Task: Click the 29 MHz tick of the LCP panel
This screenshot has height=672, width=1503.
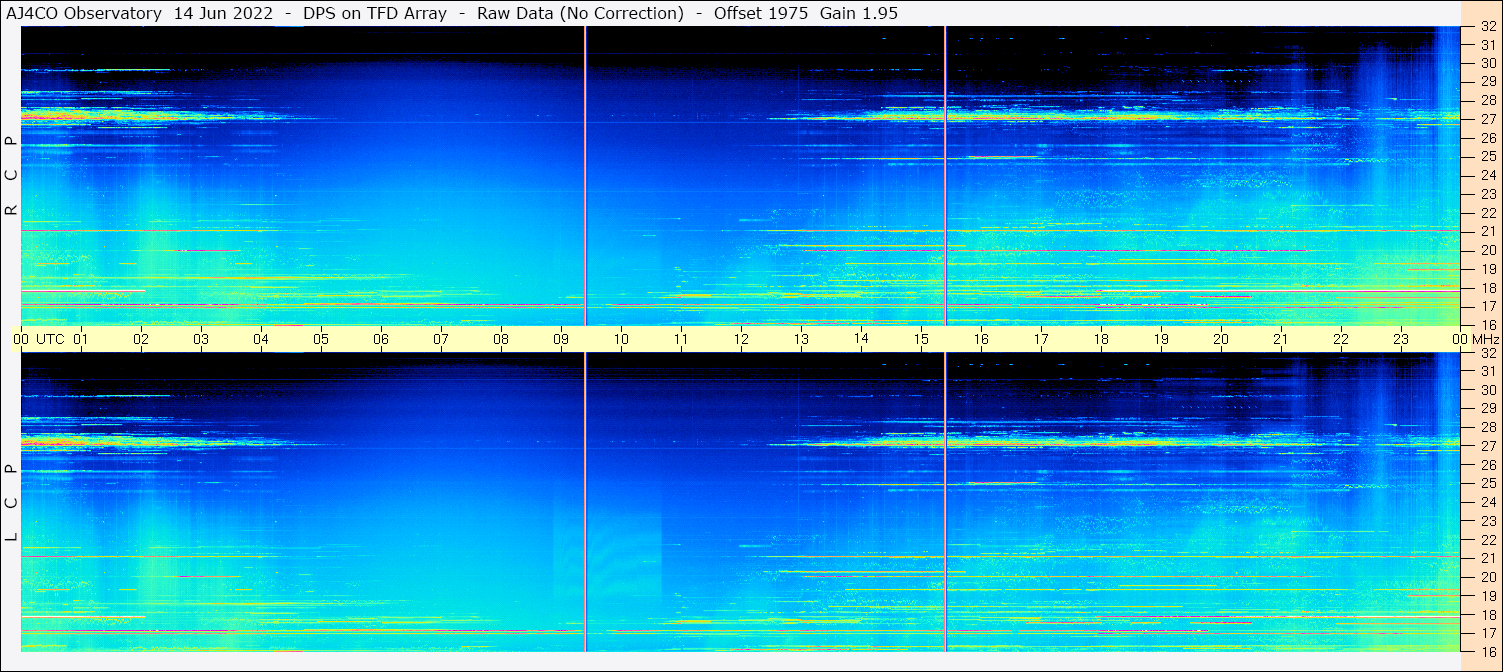Action: [x=1487, y=409]
